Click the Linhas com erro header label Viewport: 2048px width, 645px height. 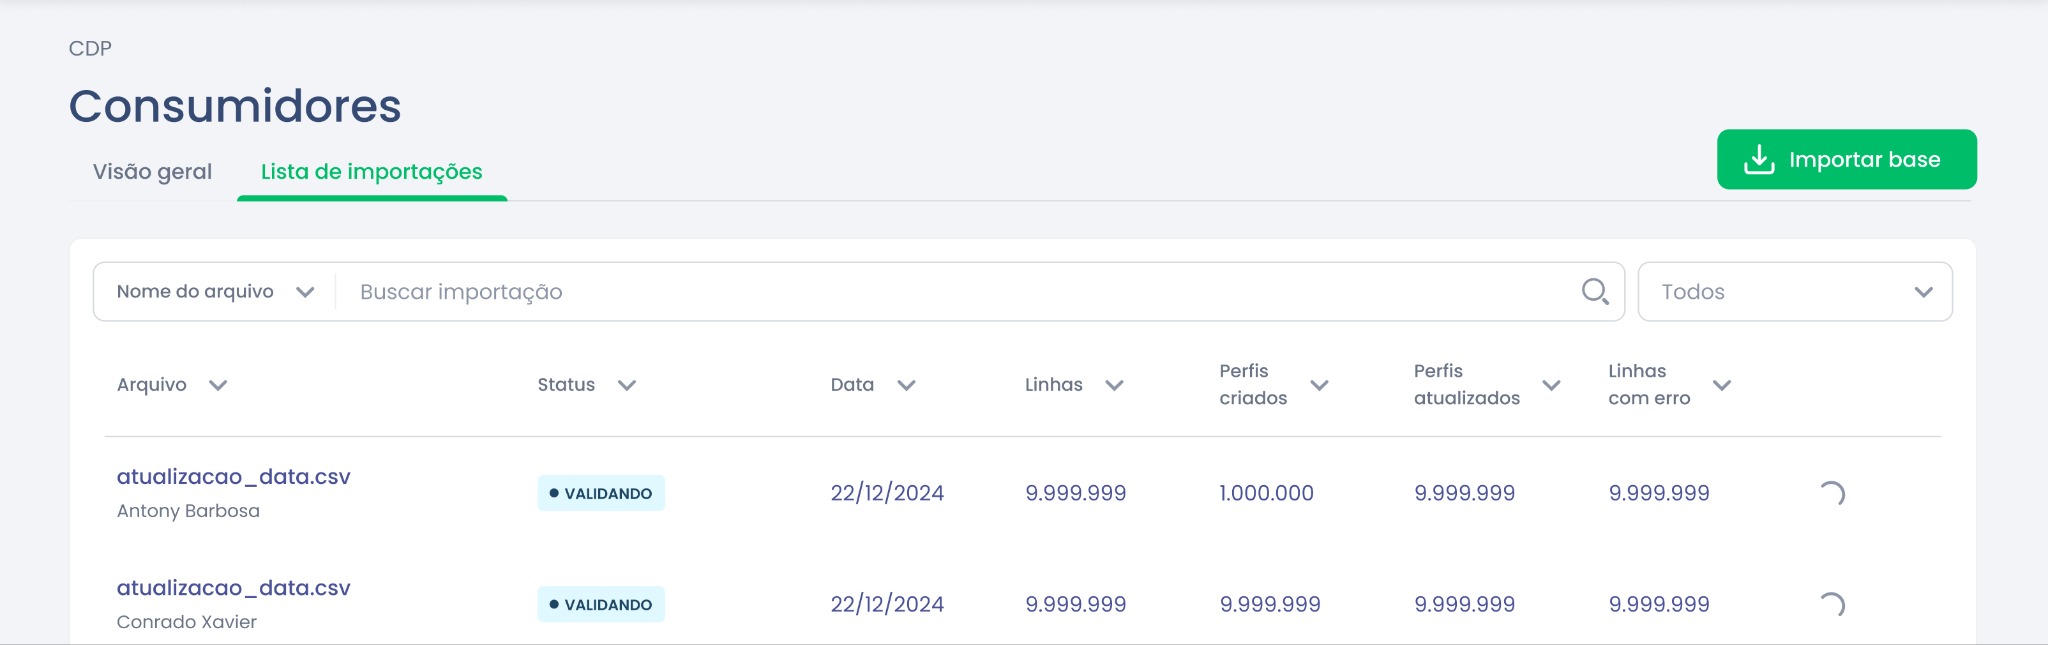click(1649, 385)
